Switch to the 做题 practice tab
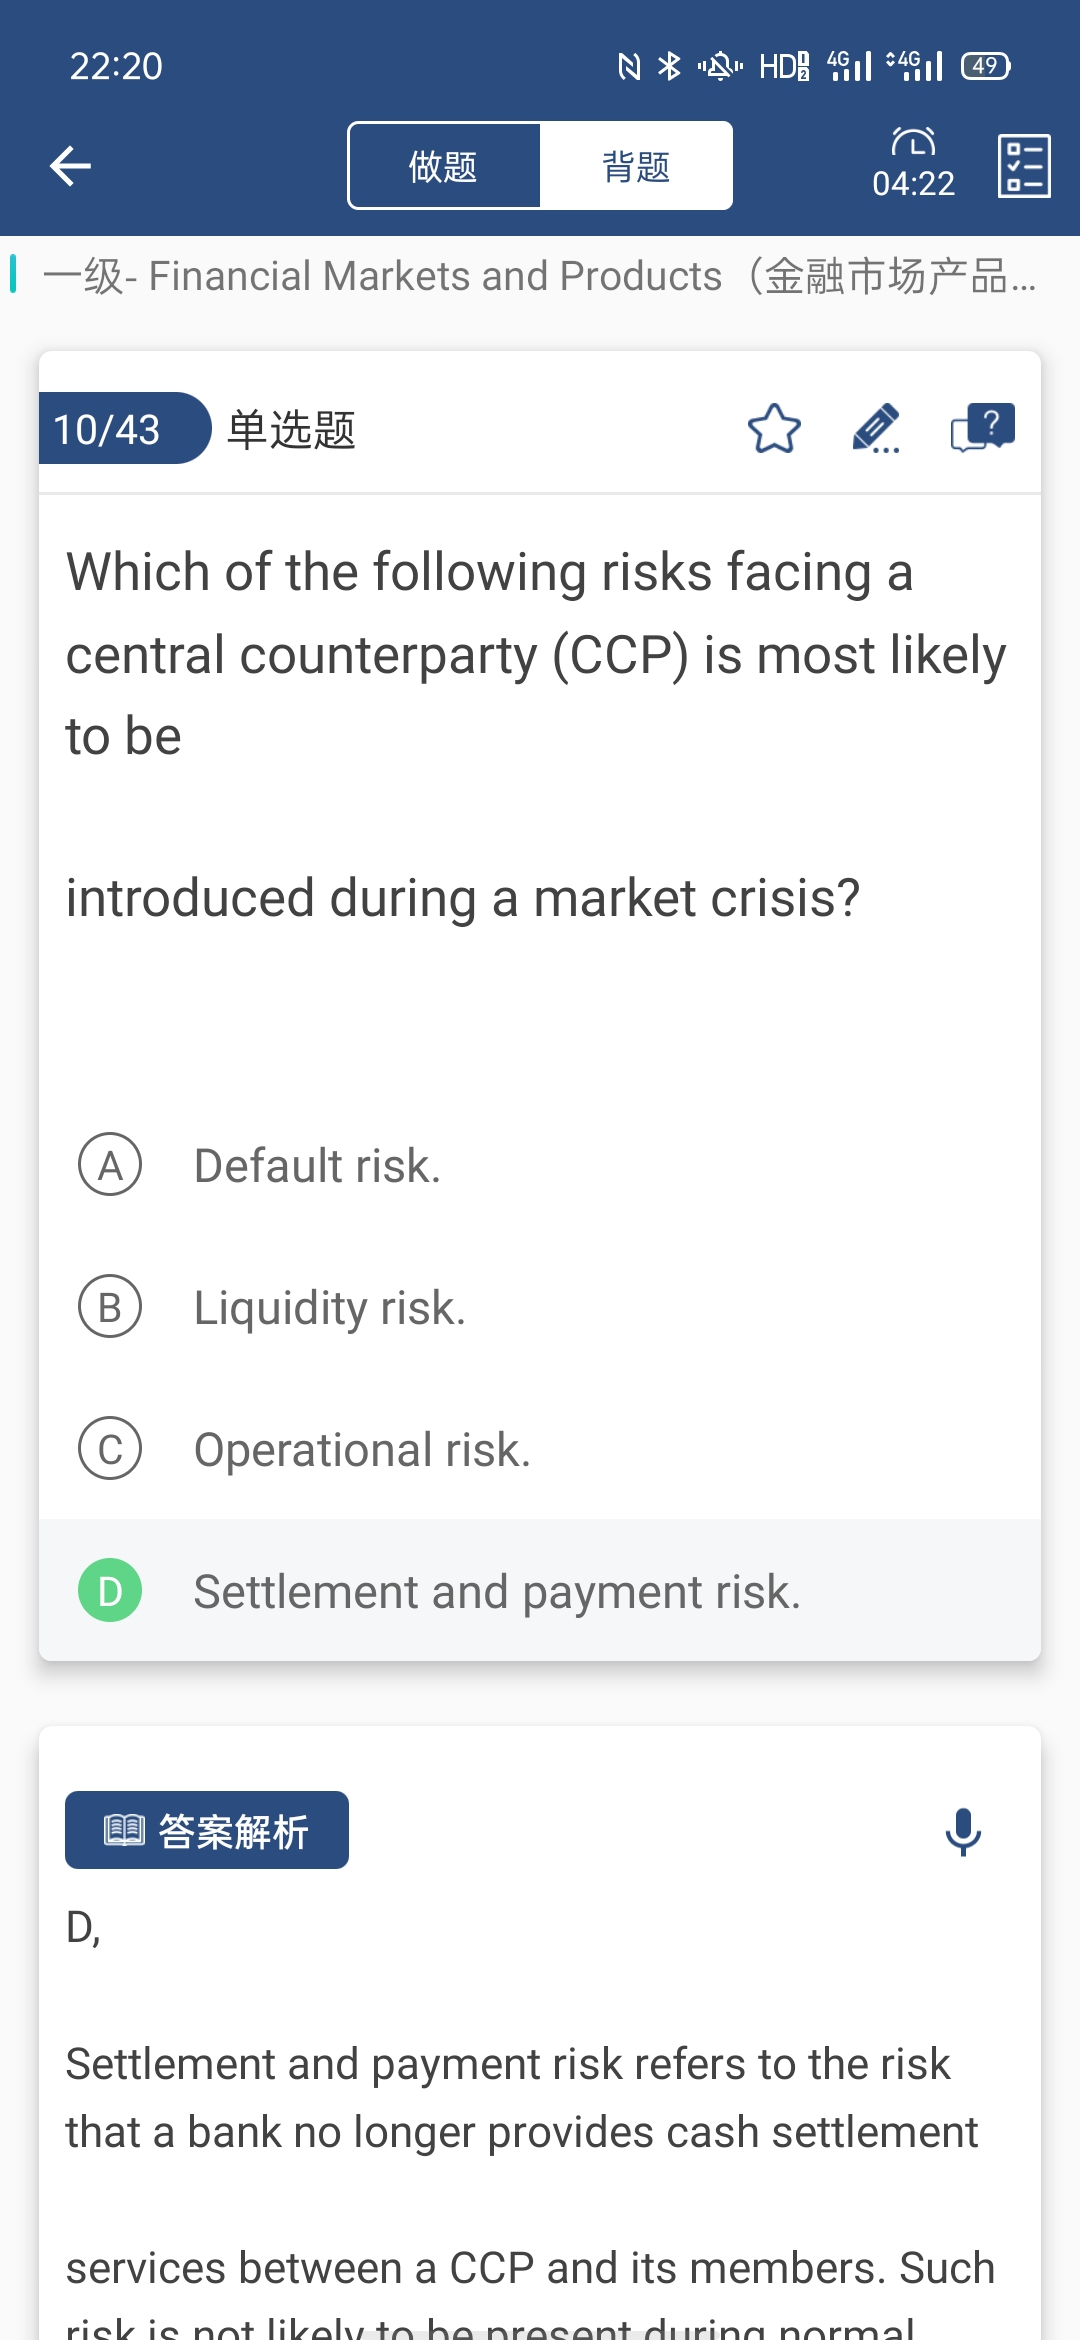Image resolution: width=1080 pixels, height=2340 pixels. 443,166
